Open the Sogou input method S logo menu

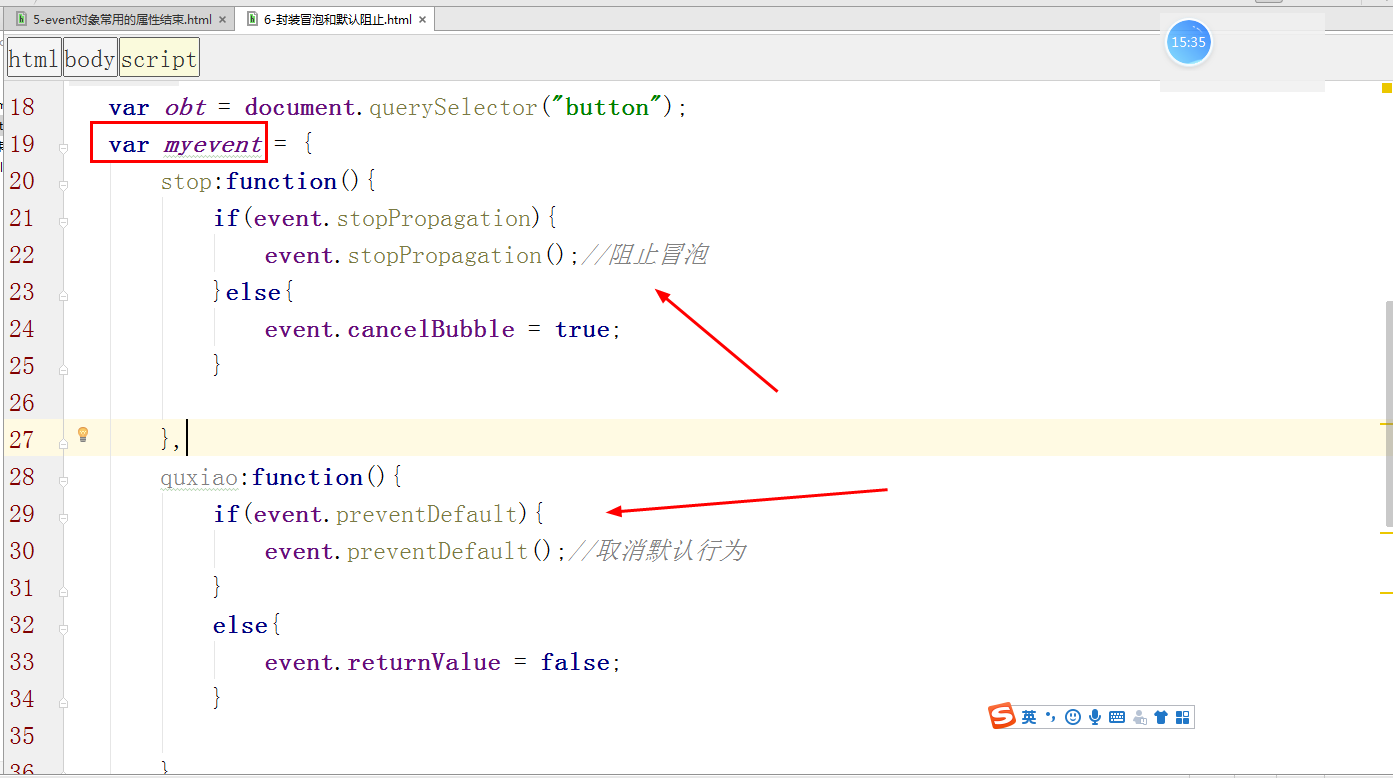point(1002,715)
